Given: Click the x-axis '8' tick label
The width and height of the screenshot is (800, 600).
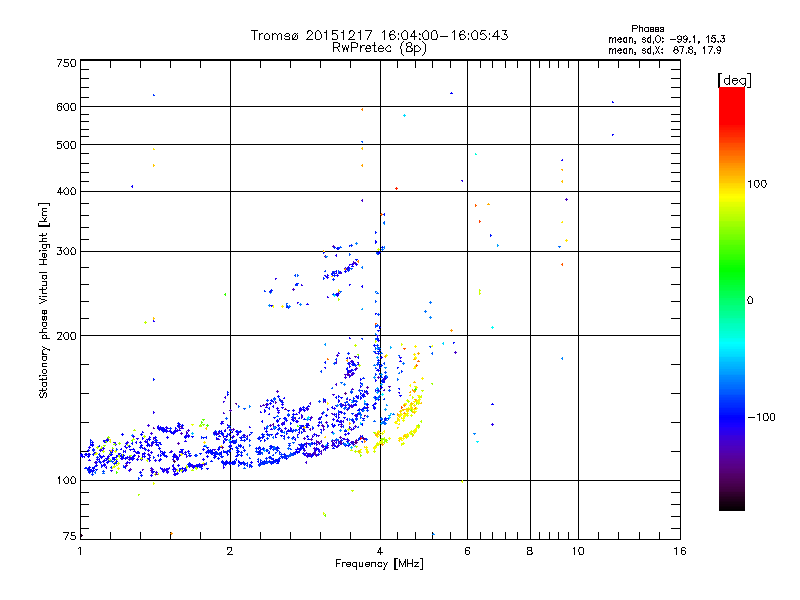Looking at the screenshot, I should [x=530, y=551].
